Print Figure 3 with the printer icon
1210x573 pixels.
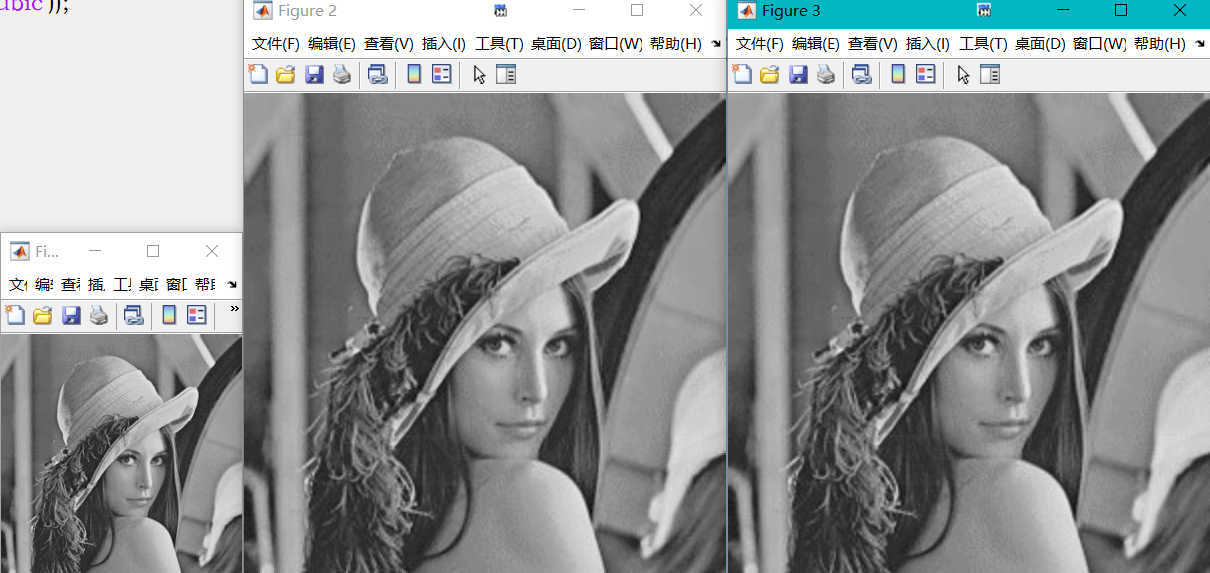pos(825,74)
